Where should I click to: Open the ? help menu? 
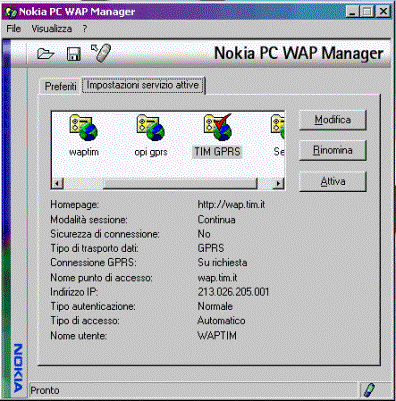pyautogui.click(x=85, y=29)
